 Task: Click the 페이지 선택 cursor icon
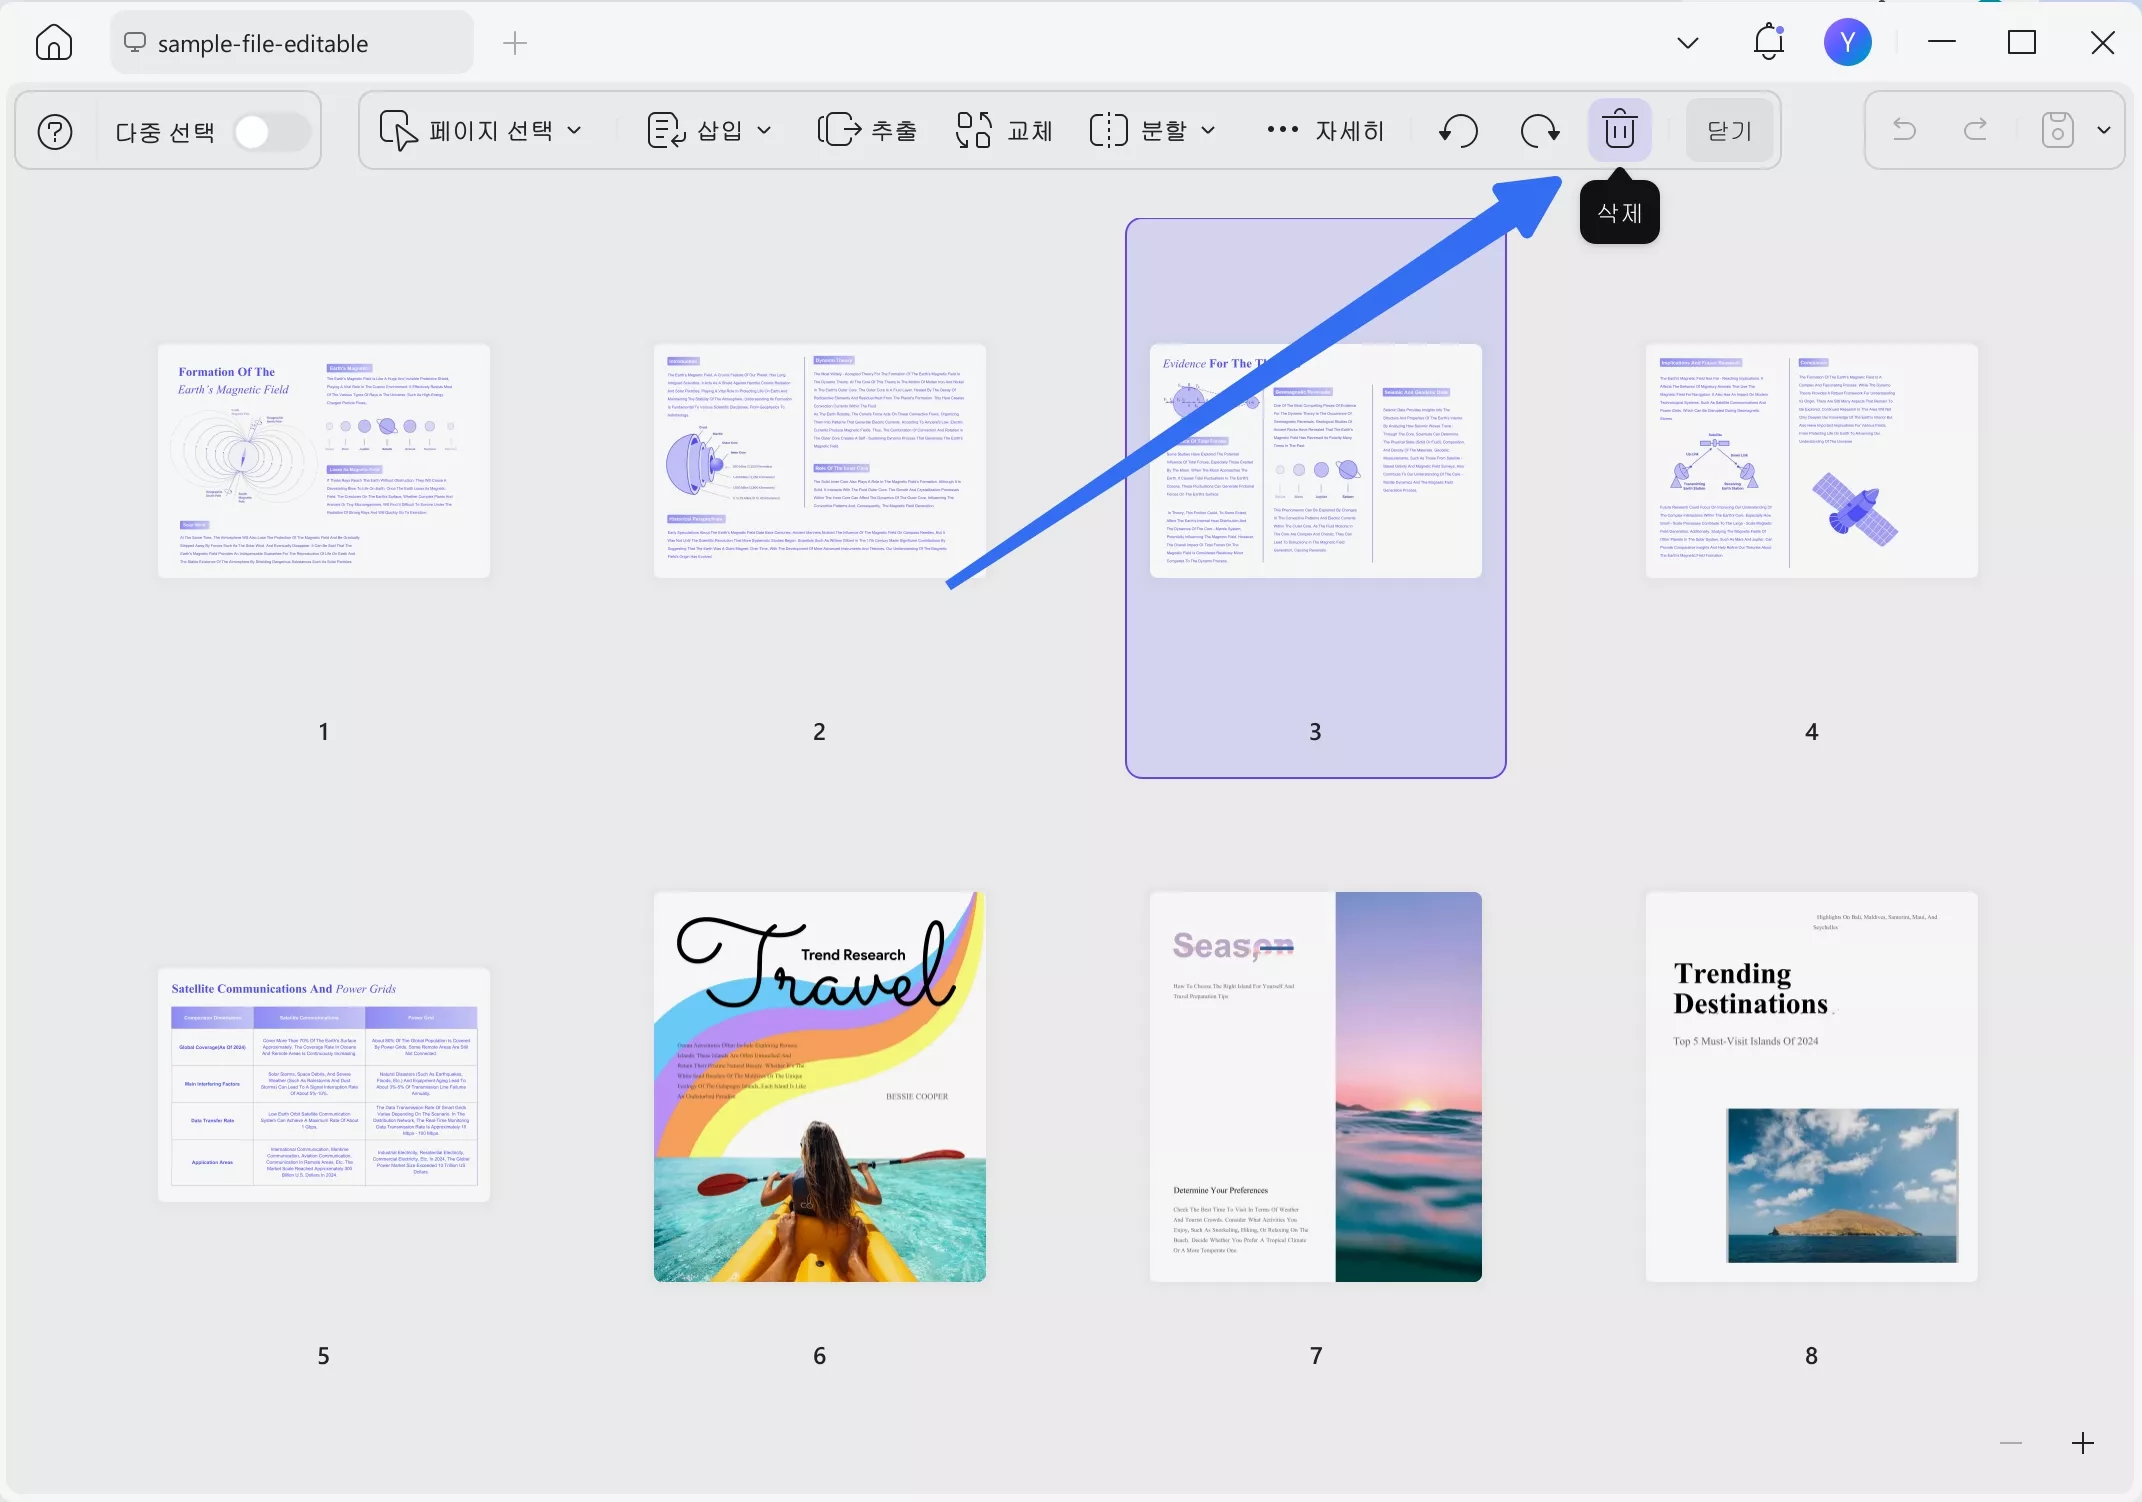tap(398, 130)
